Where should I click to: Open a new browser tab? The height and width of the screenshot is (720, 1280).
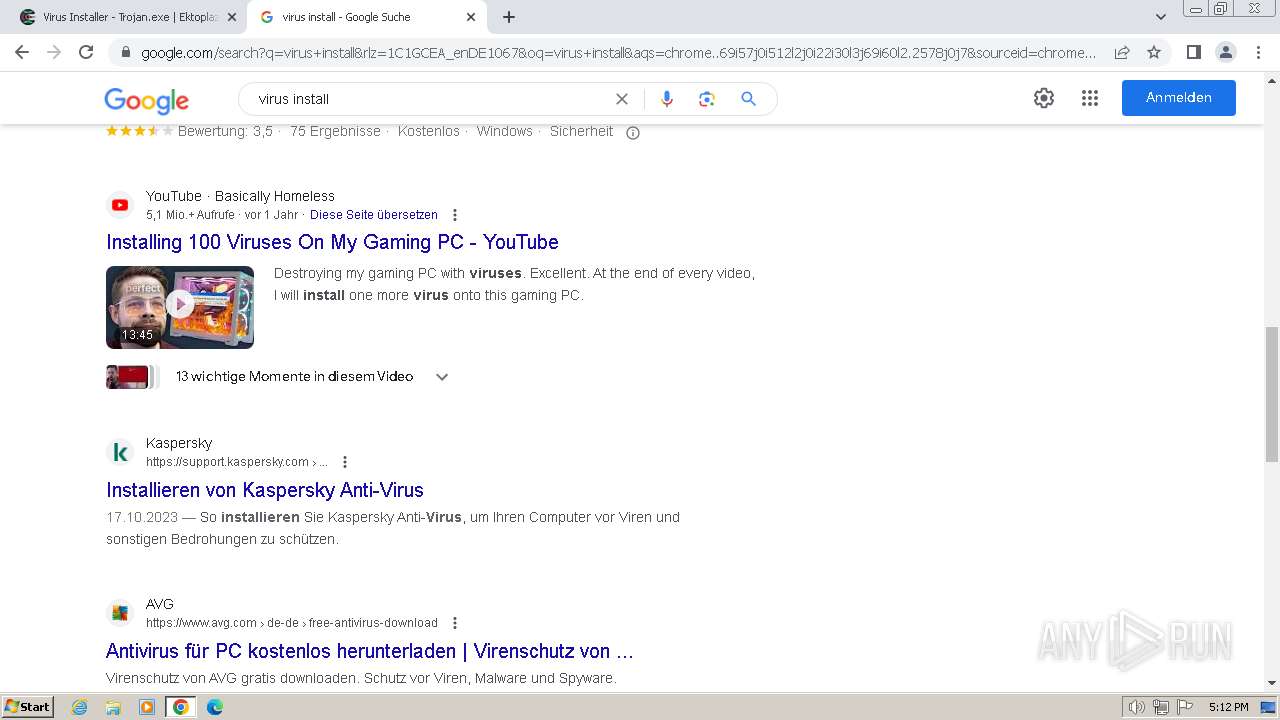509,17
